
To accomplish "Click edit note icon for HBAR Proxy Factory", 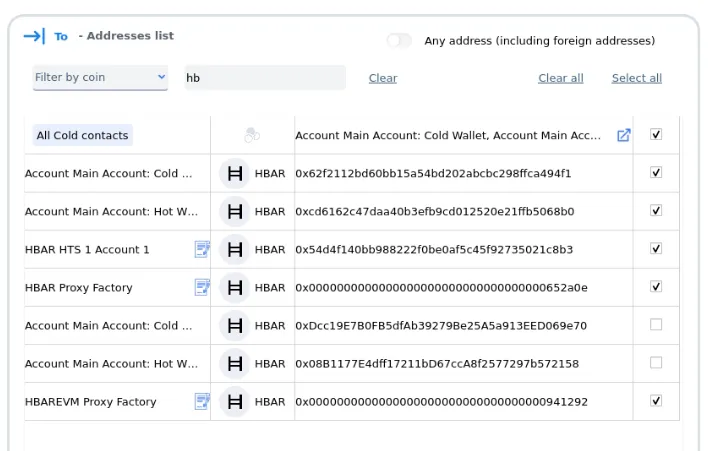I will 202,287.
